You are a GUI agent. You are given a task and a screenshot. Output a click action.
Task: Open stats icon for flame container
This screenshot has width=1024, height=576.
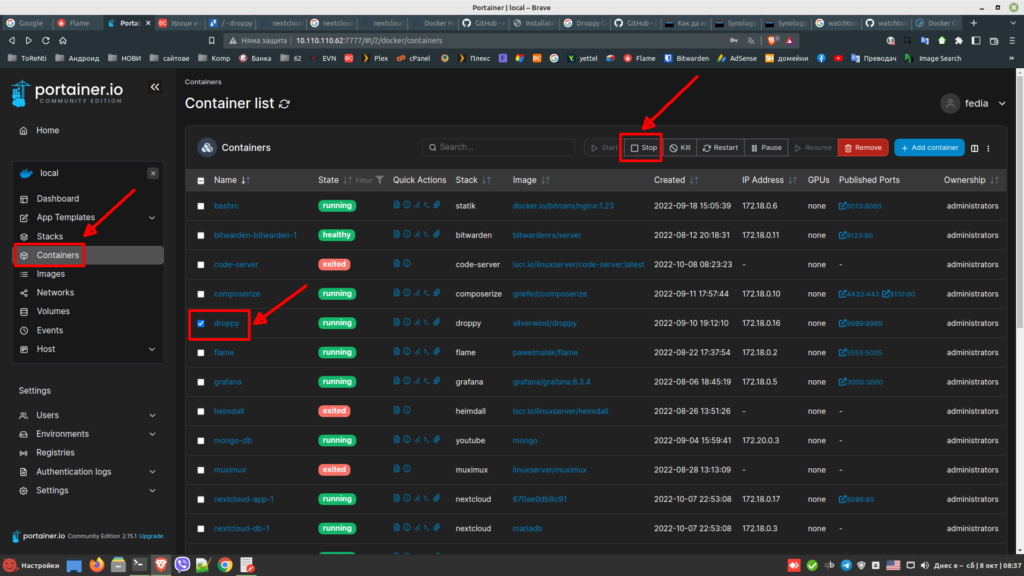[417, 351]
